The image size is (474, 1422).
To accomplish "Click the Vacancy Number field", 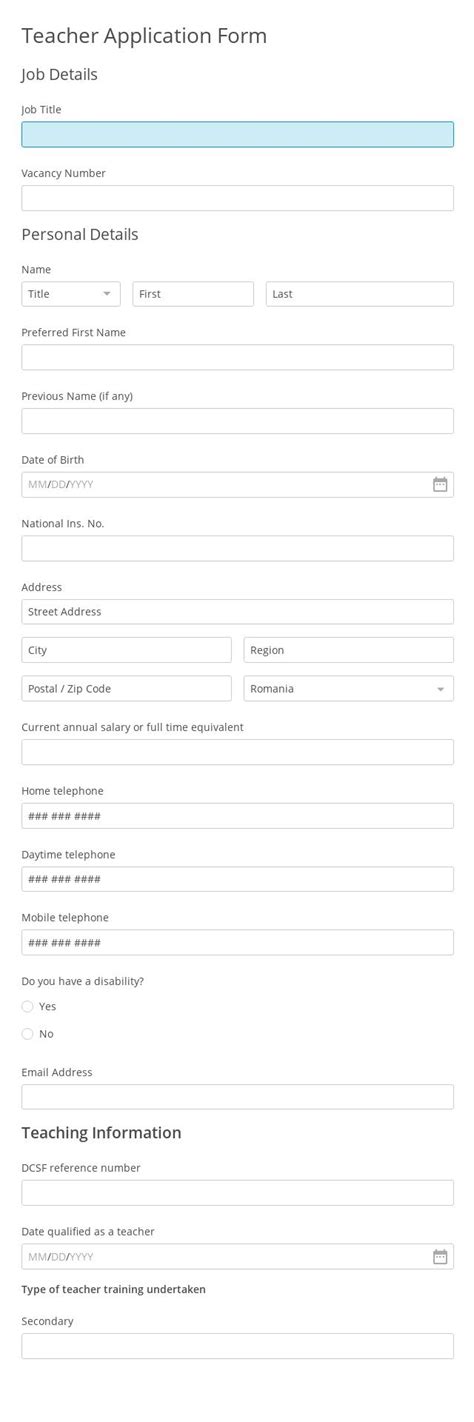I will [x=238, y=198].
